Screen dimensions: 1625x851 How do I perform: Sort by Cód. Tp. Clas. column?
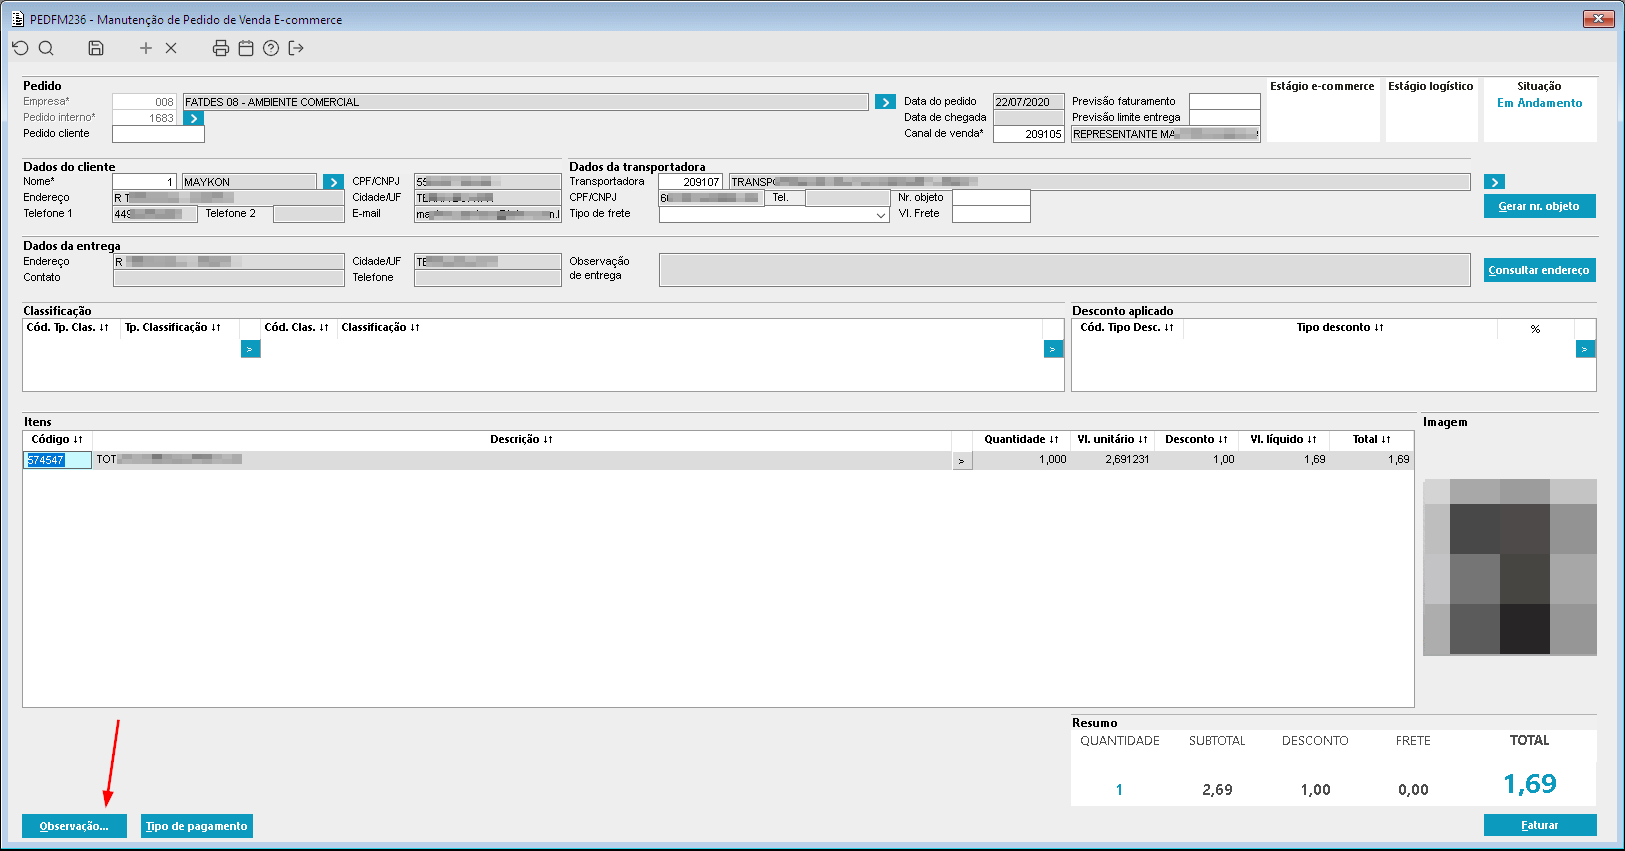pos(68,327)
